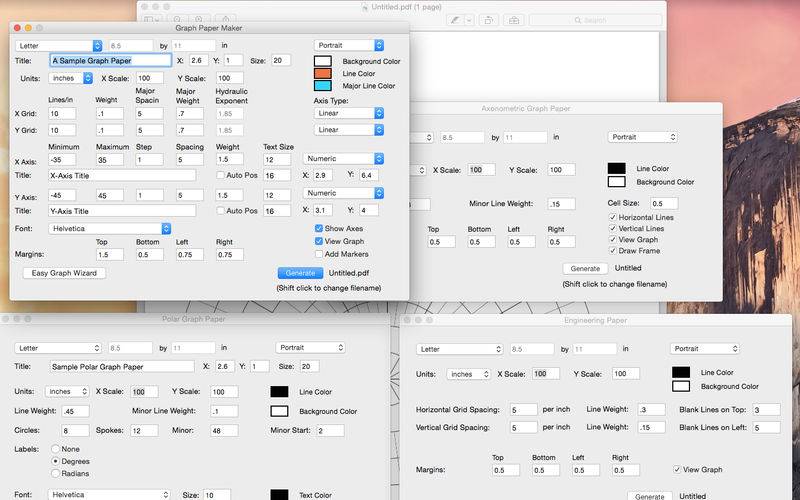Screen dimensions: 800x500
Task: Click the Untitled.pdf filename next to Generate
Action: point(348,273)
